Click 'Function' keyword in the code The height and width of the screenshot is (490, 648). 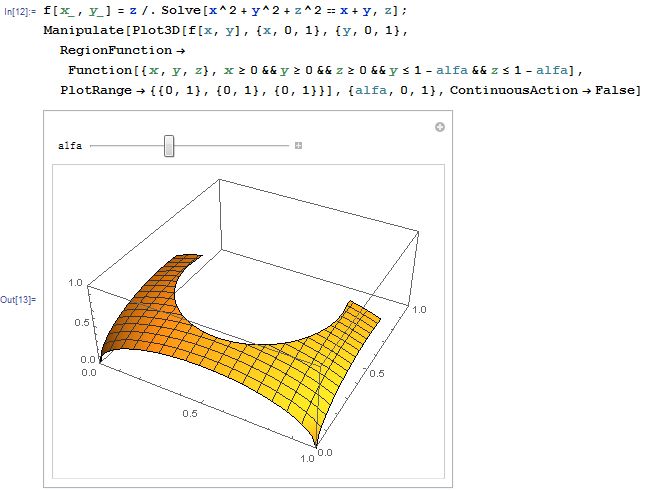100,70
